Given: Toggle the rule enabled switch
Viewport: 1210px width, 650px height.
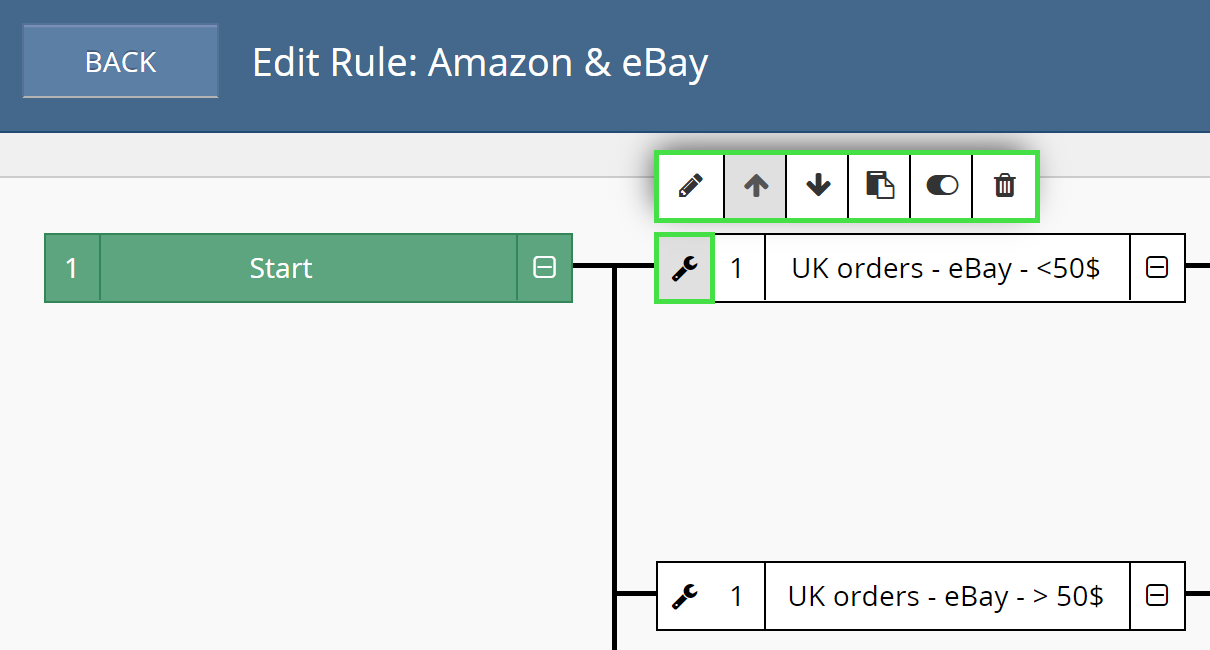Looking at the screenshot, I should click(x=942, y=186).
